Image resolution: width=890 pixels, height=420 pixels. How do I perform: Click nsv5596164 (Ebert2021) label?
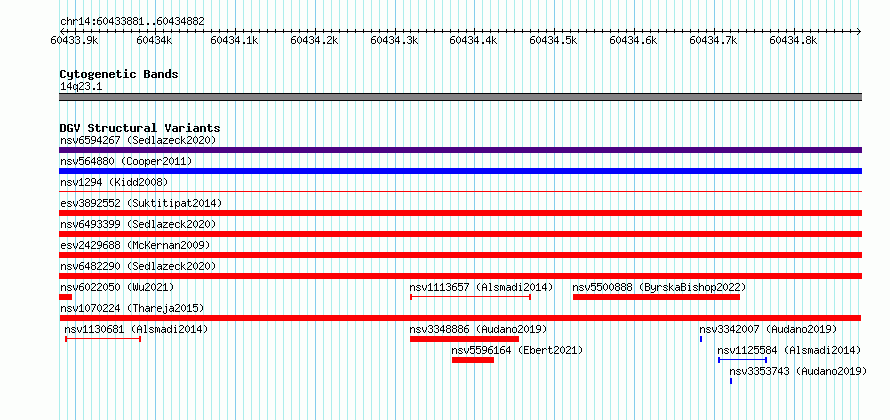(517, 350)
